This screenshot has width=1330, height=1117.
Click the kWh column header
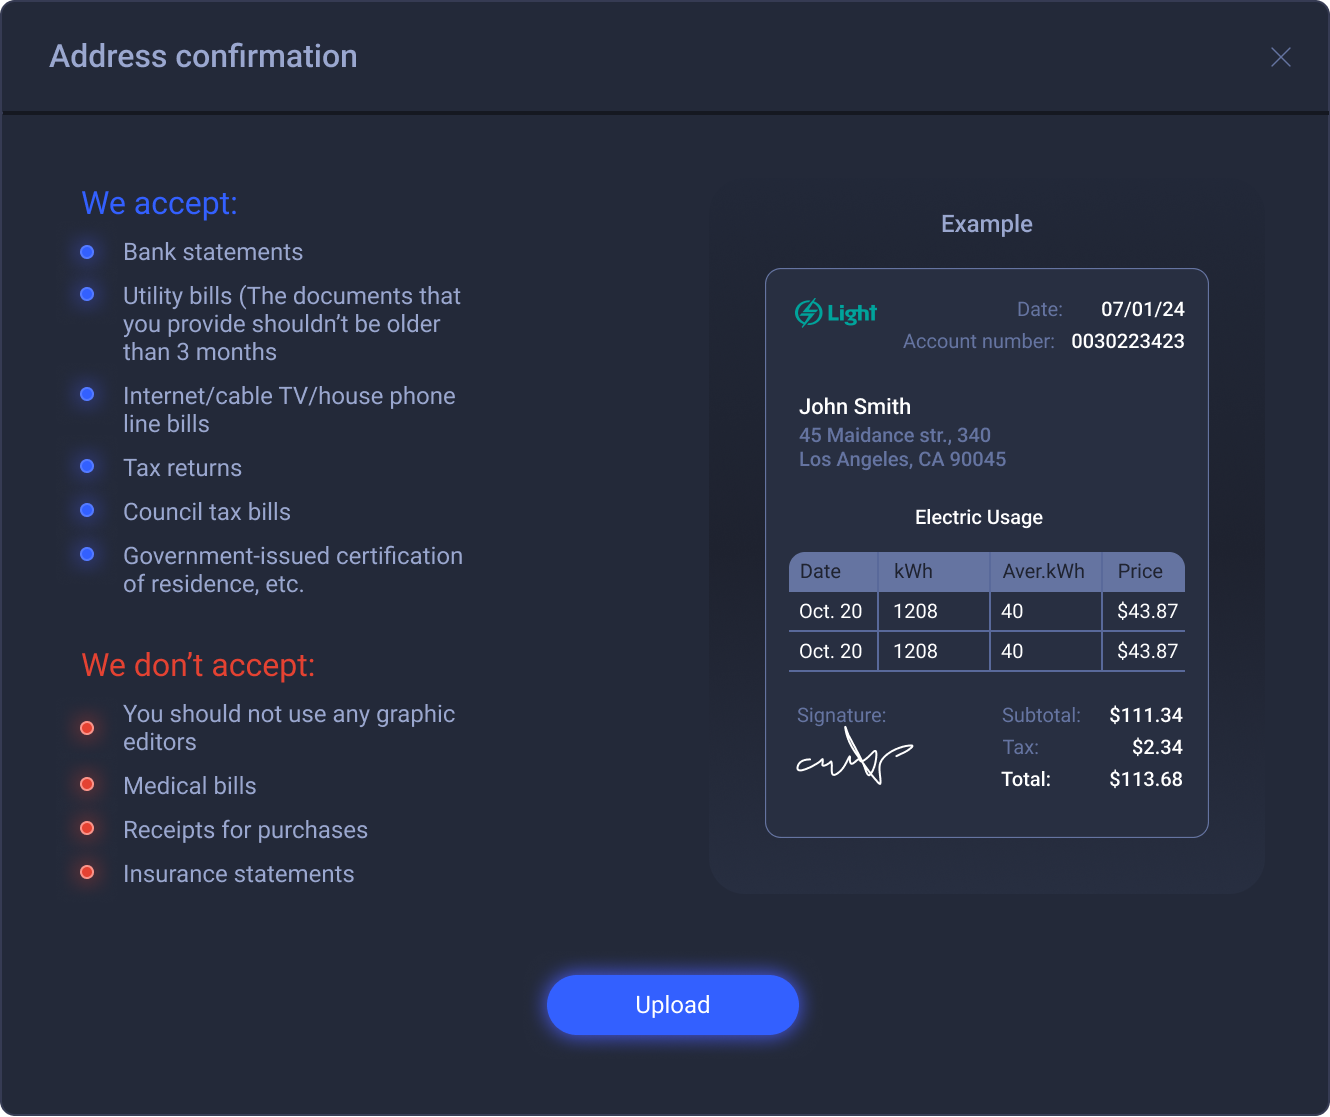(x=913, y=571)
